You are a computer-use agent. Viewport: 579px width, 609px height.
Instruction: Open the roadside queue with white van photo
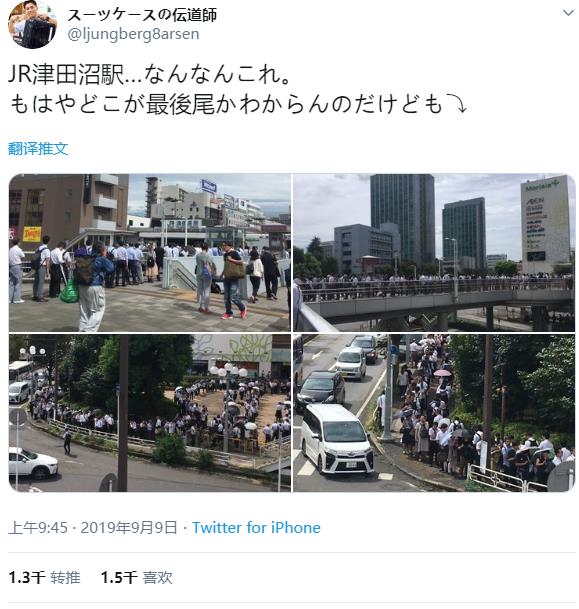[x=434, y=413]
